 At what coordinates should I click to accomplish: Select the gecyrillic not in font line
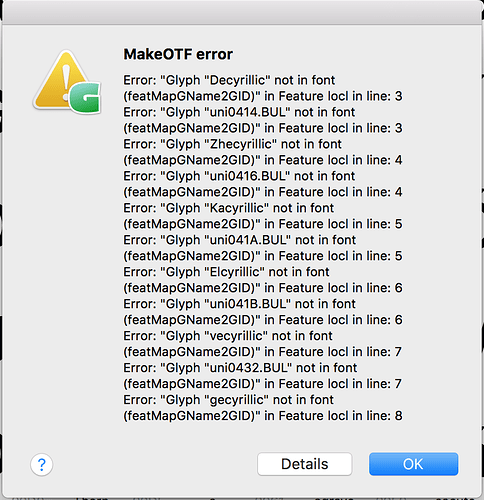tap(228, 400)
